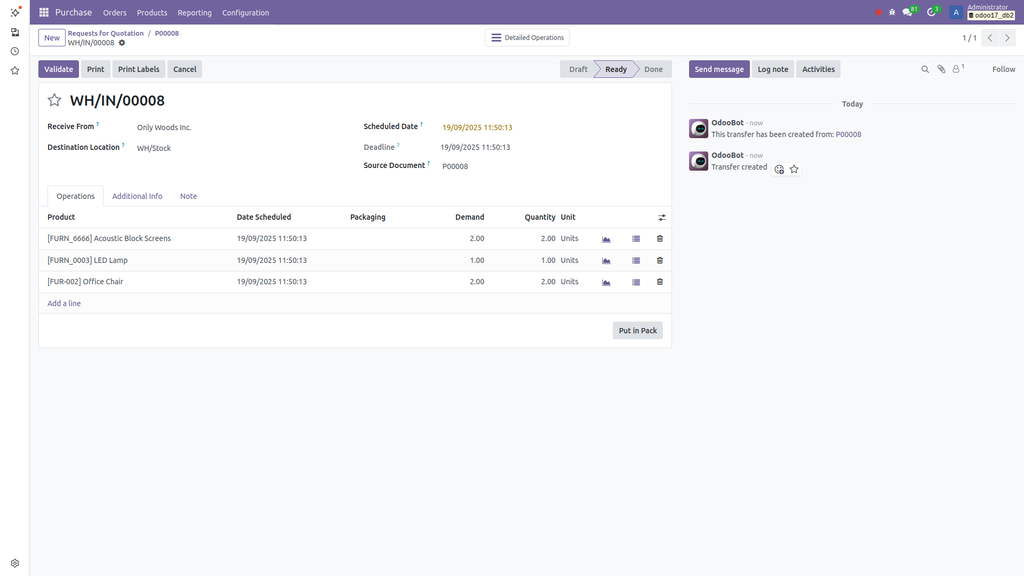Click the Put in Pack button
The height and width of the screenshot is (576, 1024).
[x=637, y=330]
